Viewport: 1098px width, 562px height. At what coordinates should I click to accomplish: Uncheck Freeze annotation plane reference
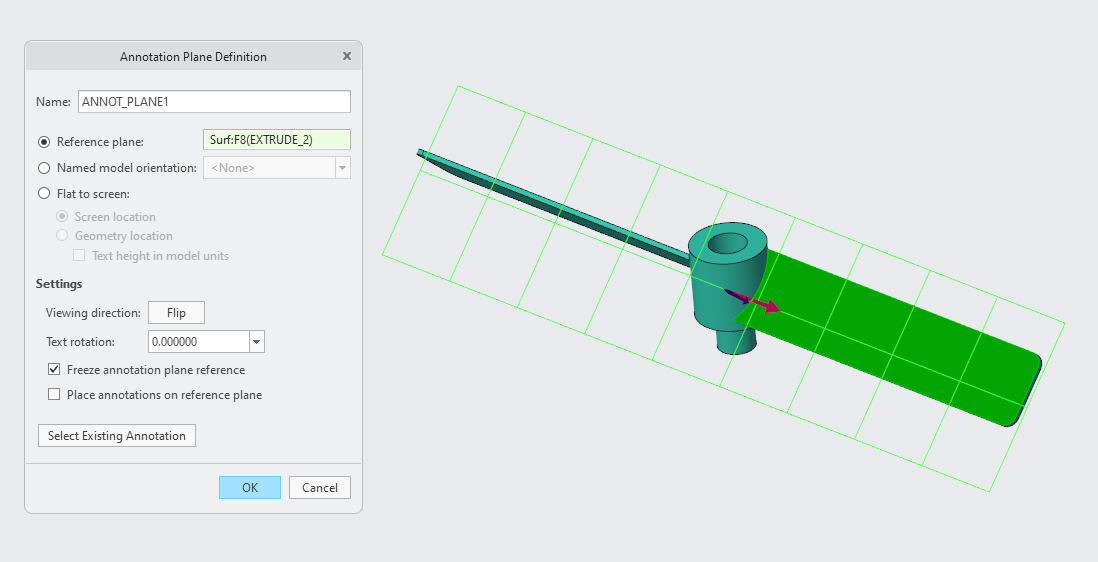pos(54,370)
